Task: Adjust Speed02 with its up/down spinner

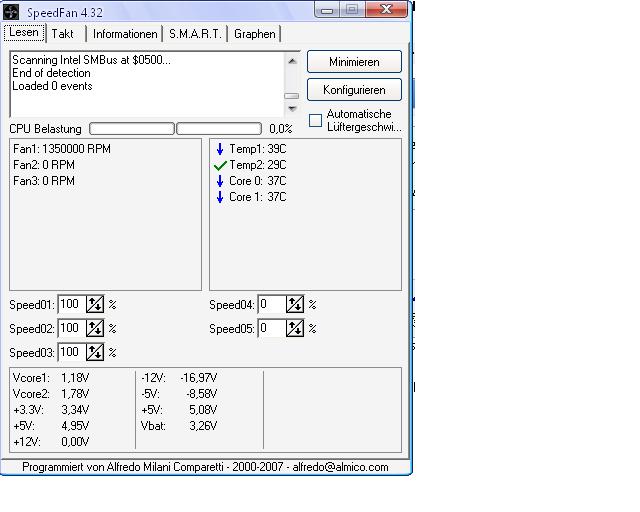Action: click(x=95, y=328)
